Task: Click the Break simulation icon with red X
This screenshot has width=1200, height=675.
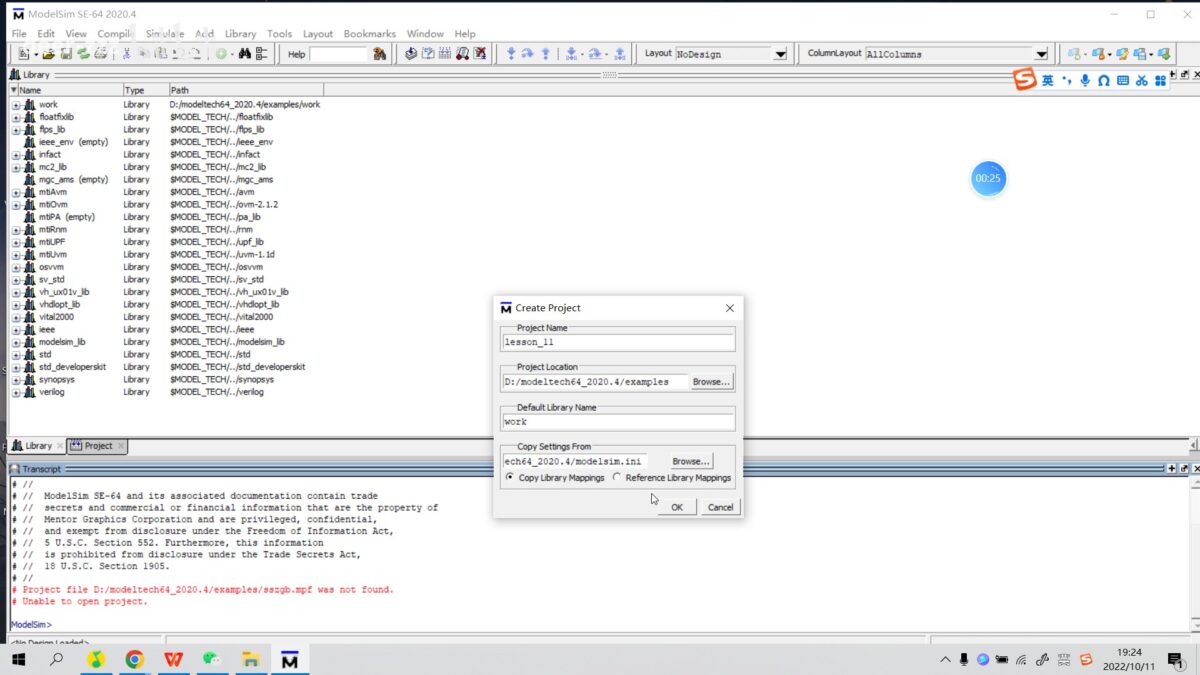Action: 480,54
